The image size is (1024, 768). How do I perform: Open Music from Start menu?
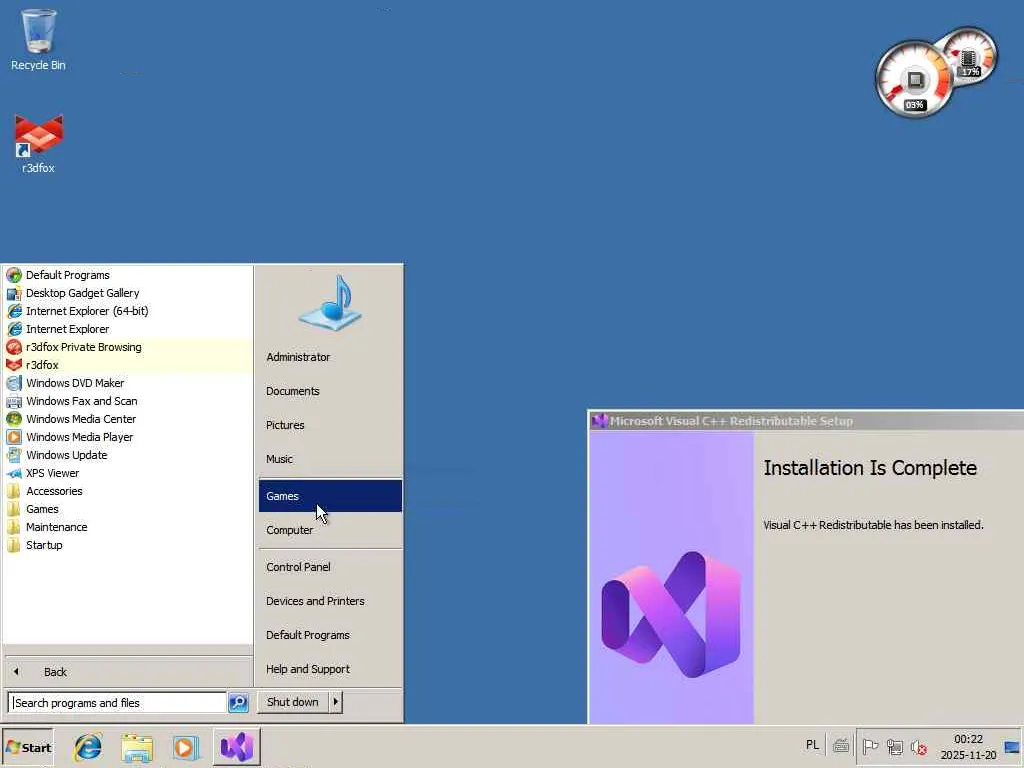pos(330,459)
